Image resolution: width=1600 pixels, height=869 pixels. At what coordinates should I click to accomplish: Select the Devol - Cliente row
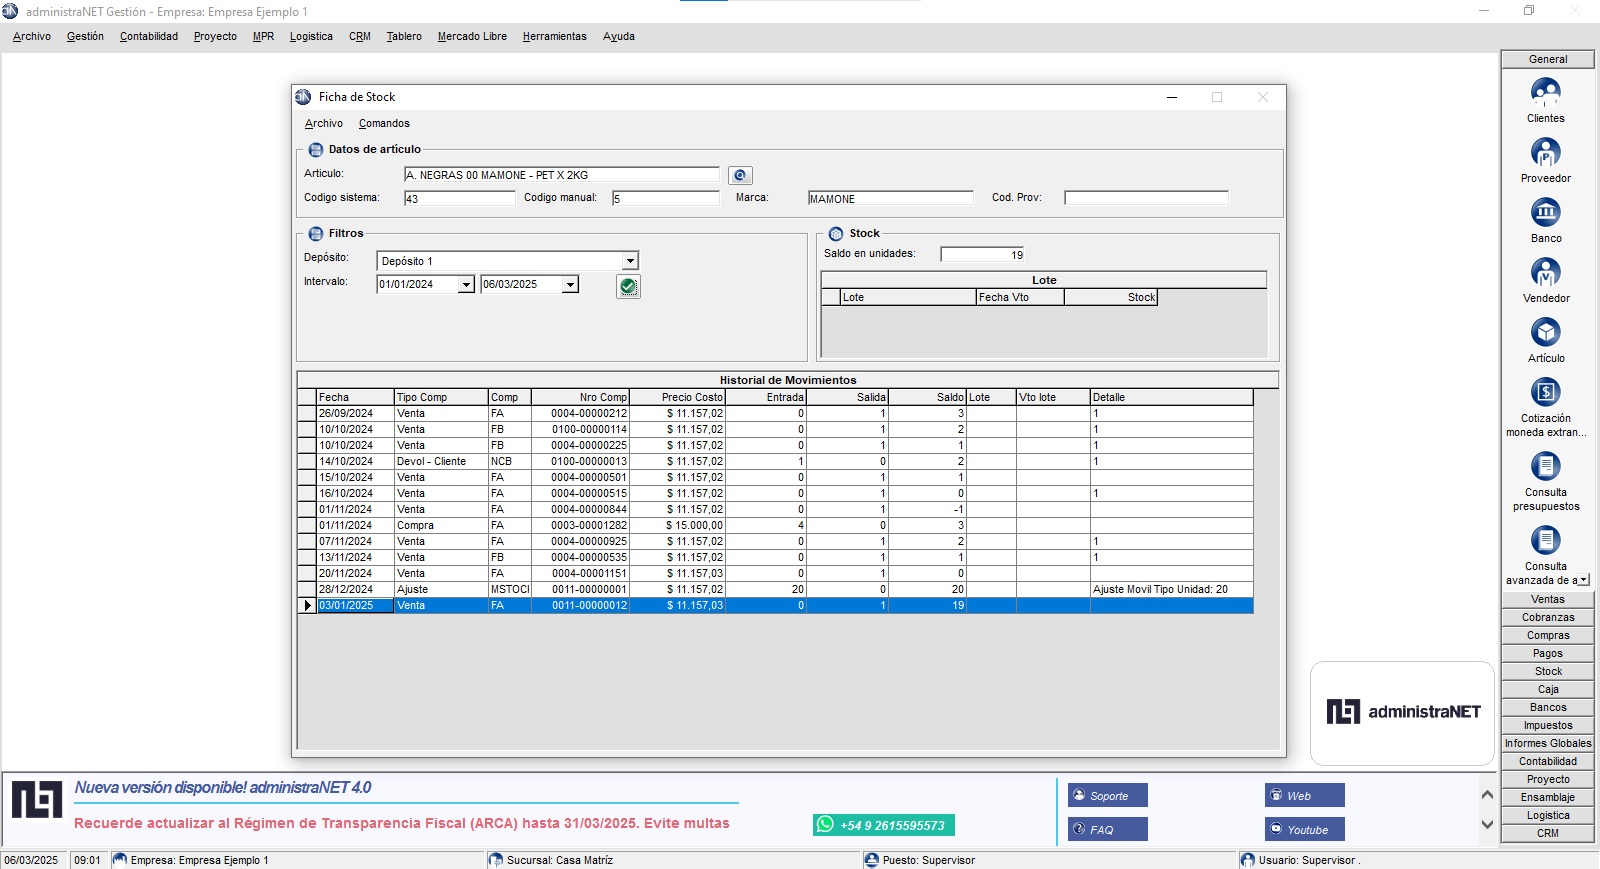pyautogui.click(x=775, y=461)
